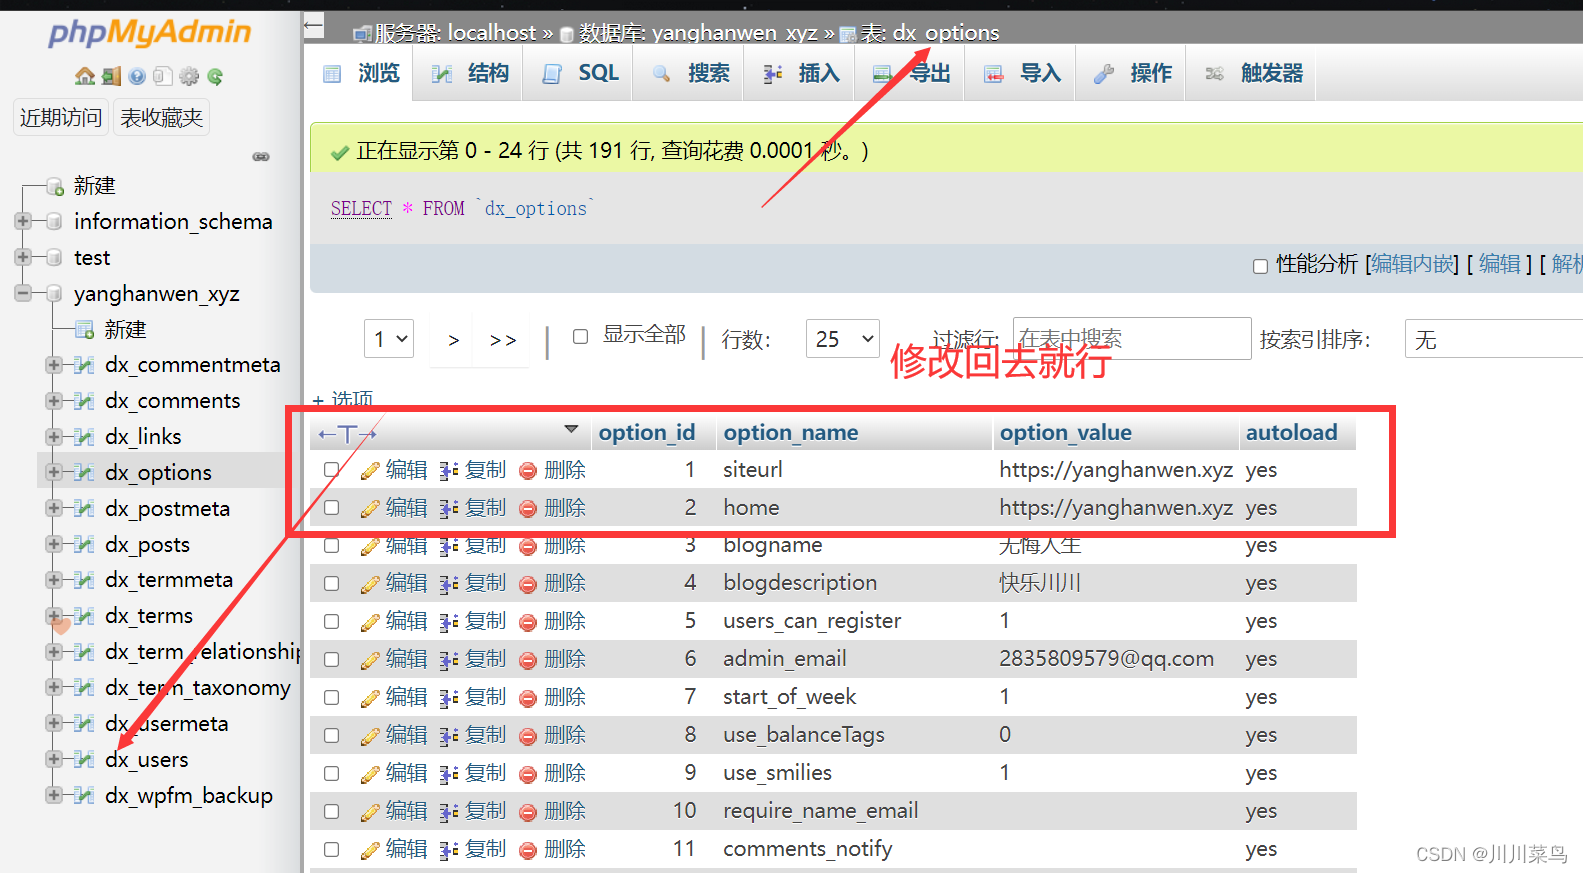The height and width of the screenshot is (873, 1583).
Task: Click copy icon for home row
Action: coord(449,508)
